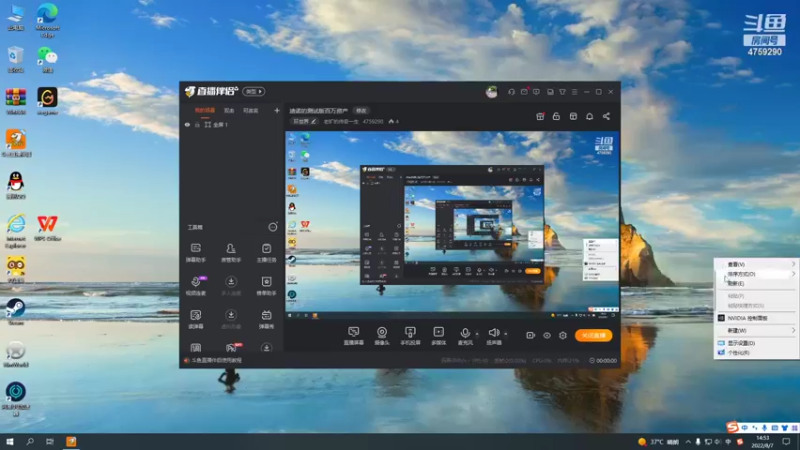Switch to the second scene tab

pyautogui.click(x=229, y=110)
